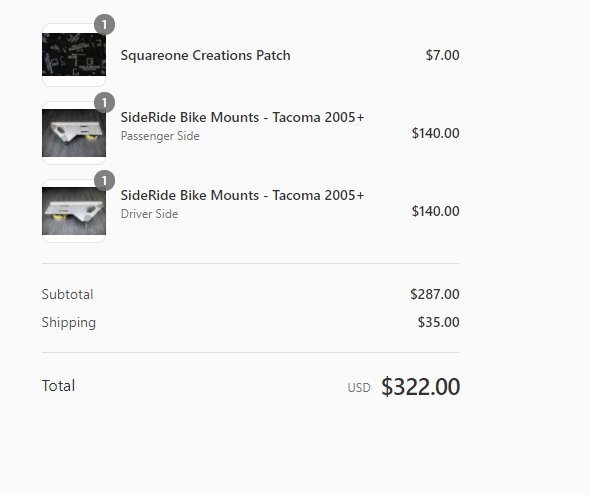Click the Subtotal label
589x495 pixels.
[x=68, y=294]
